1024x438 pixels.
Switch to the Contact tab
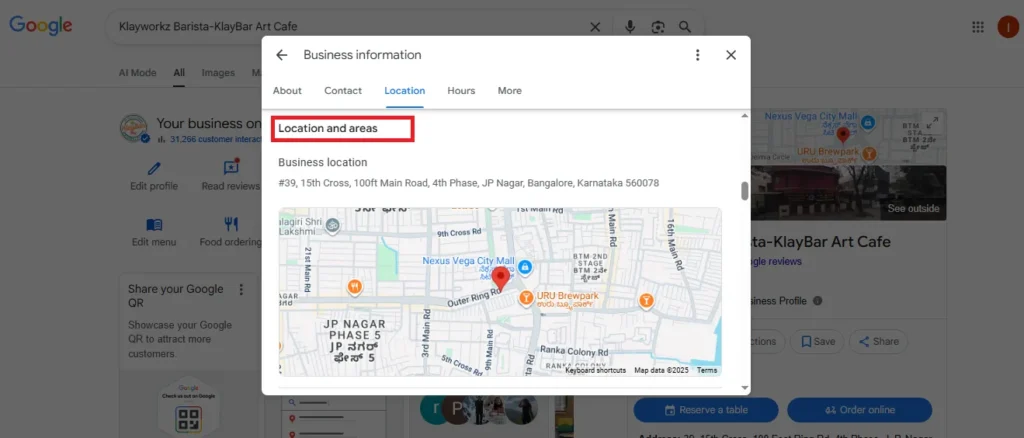343,91
